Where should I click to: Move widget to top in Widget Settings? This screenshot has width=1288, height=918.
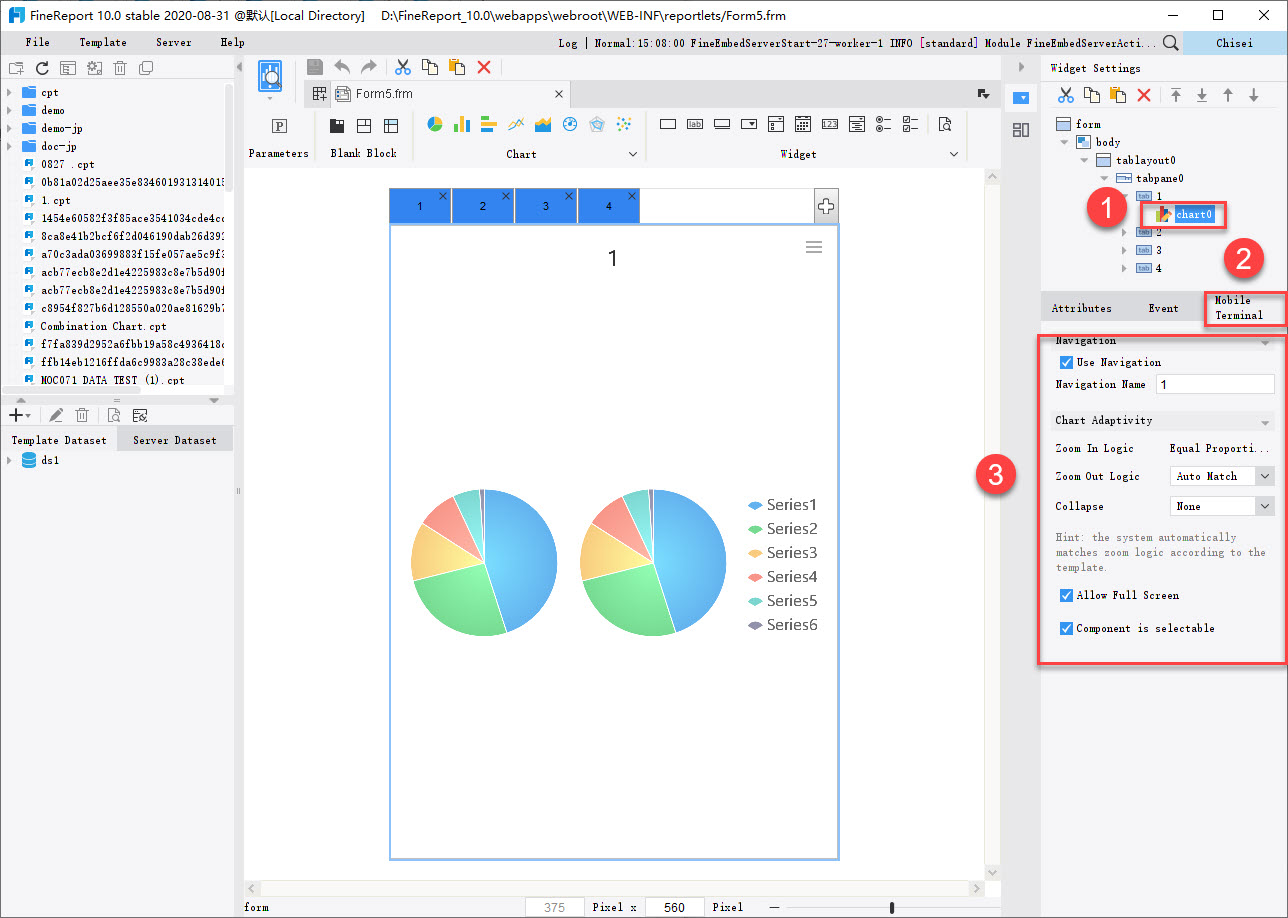[1176, 95]
